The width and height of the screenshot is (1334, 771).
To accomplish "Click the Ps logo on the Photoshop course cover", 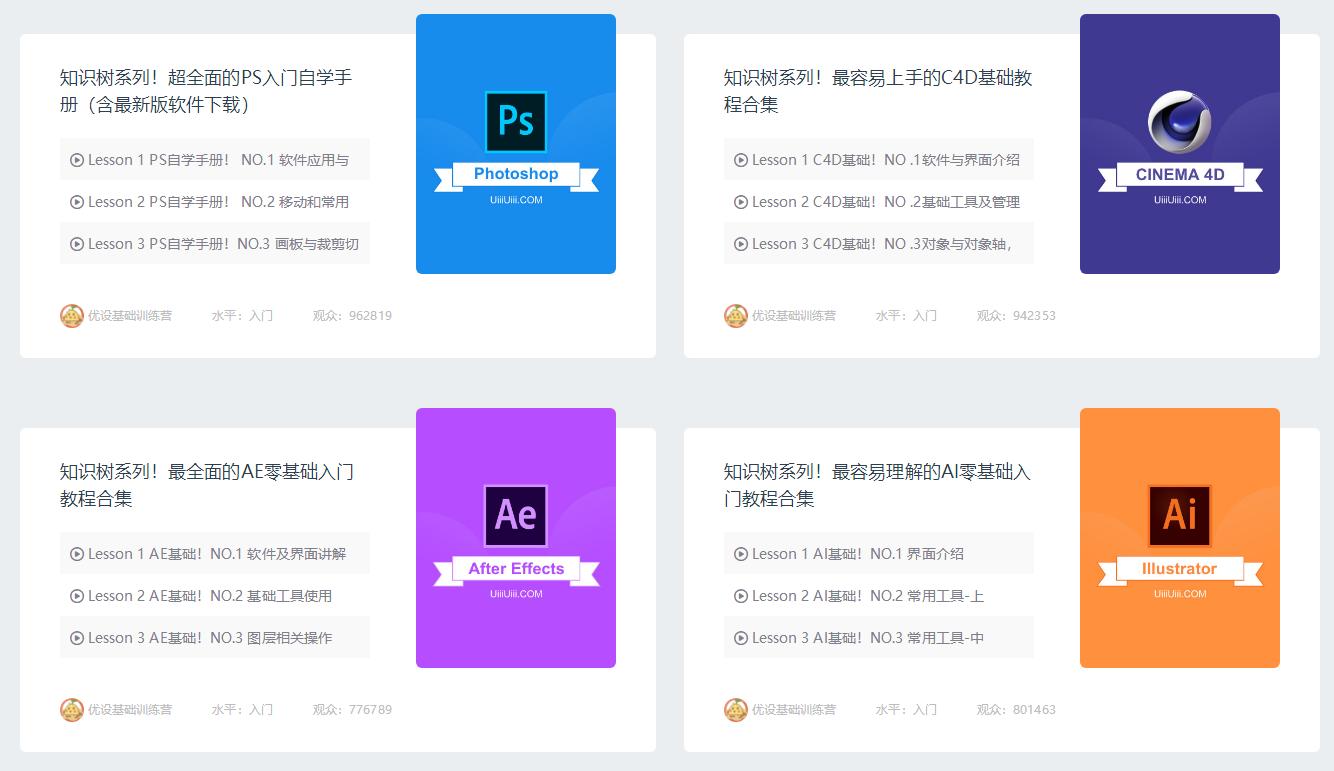I will [516, 119].
